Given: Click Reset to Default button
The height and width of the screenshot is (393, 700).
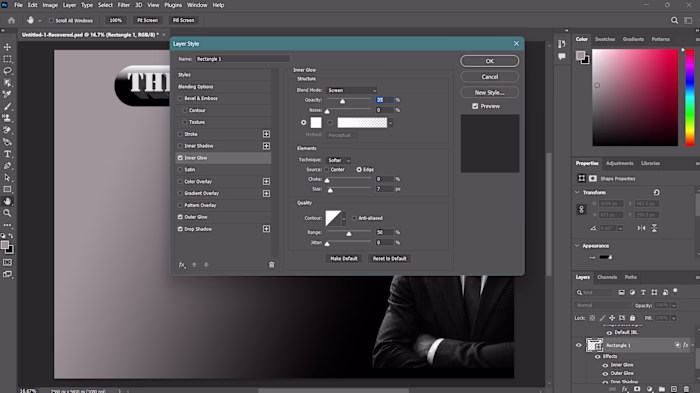Looking at the screenshot, I should [x=389, y=259].
